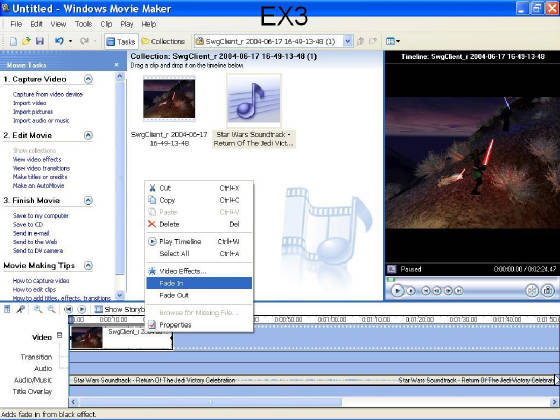Viewport: 560px width, 420px height.
Task: Click Send in e-mail link
Action: (31, 233)
